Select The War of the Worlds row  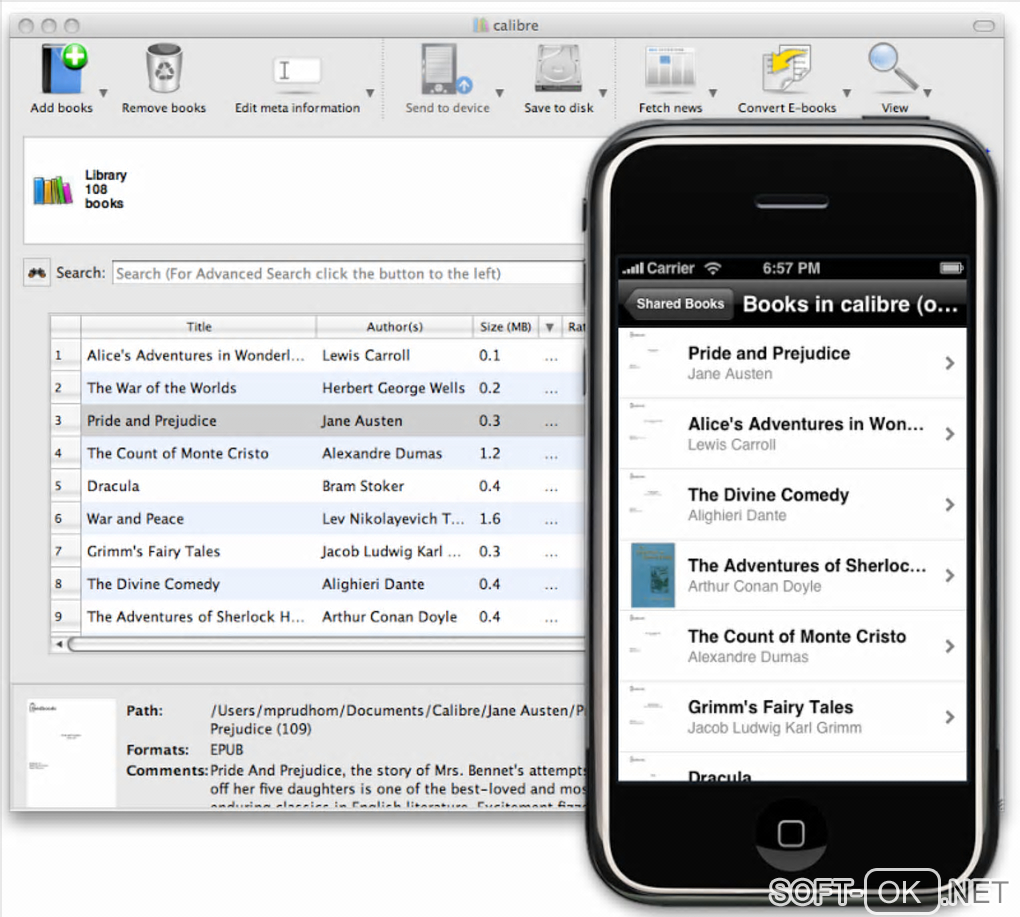point(319,388)
